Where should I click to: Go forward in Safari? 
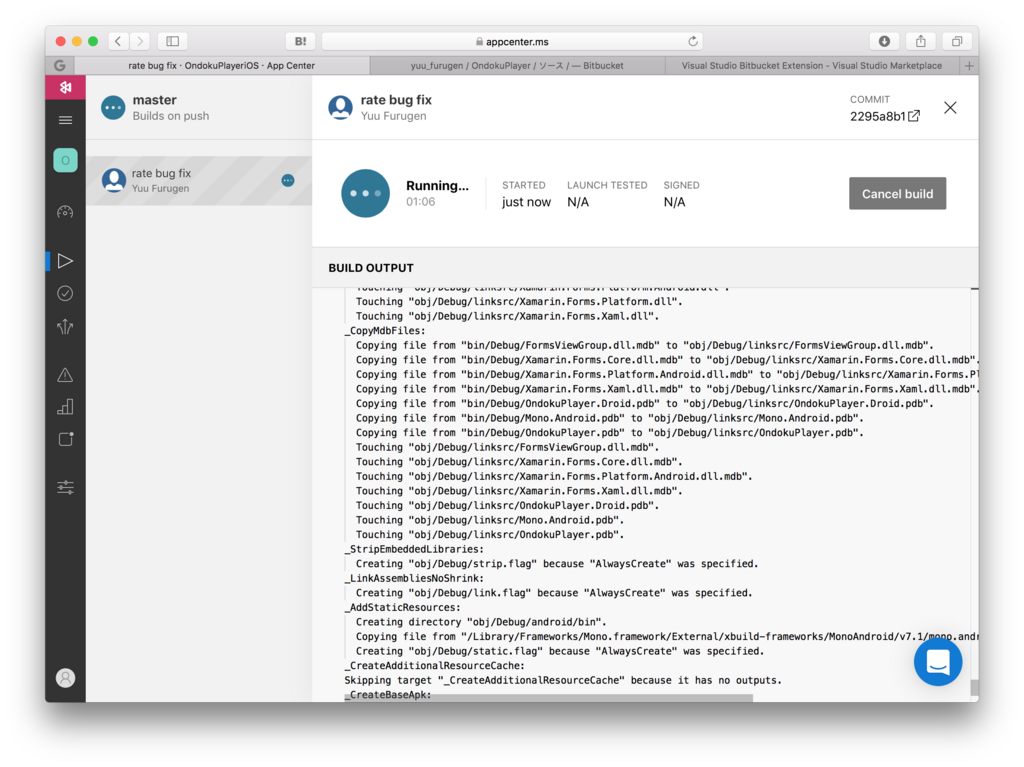point(140,41)
